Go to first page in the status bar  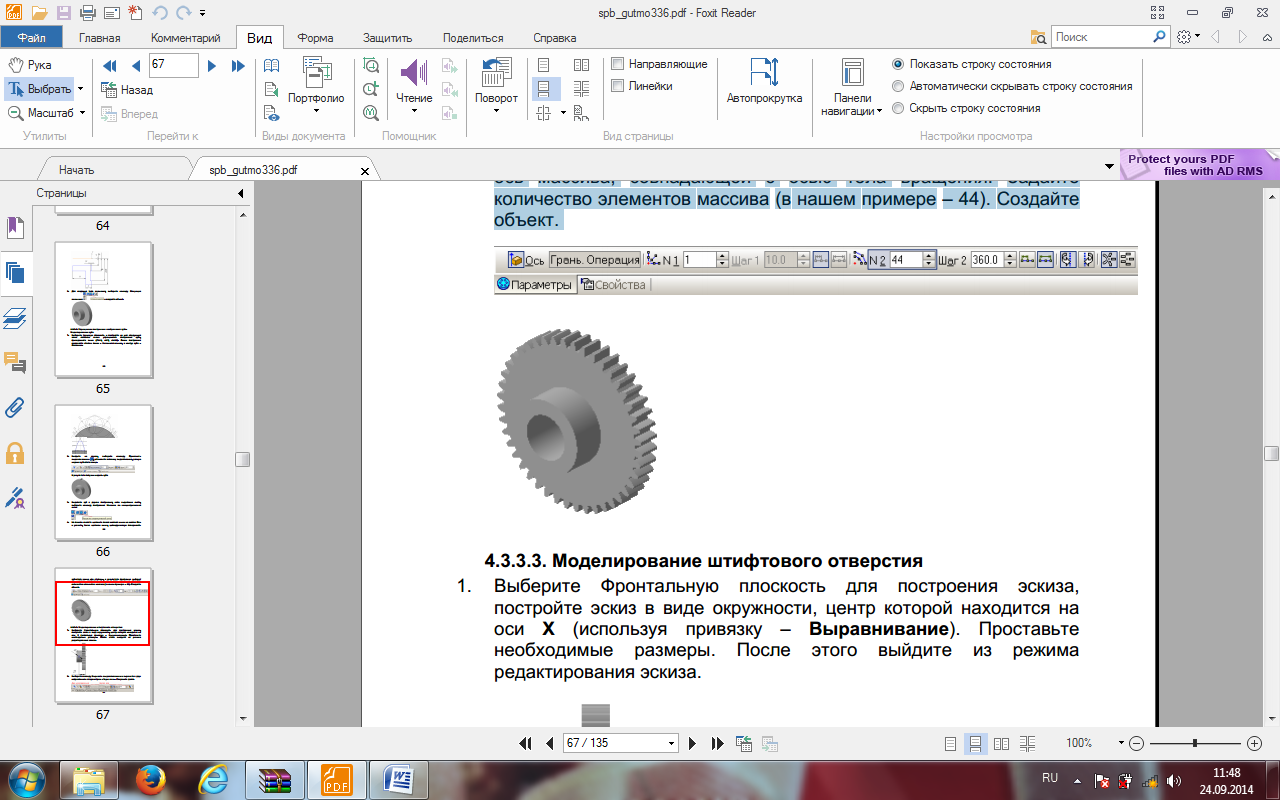(x=525, y=743)
